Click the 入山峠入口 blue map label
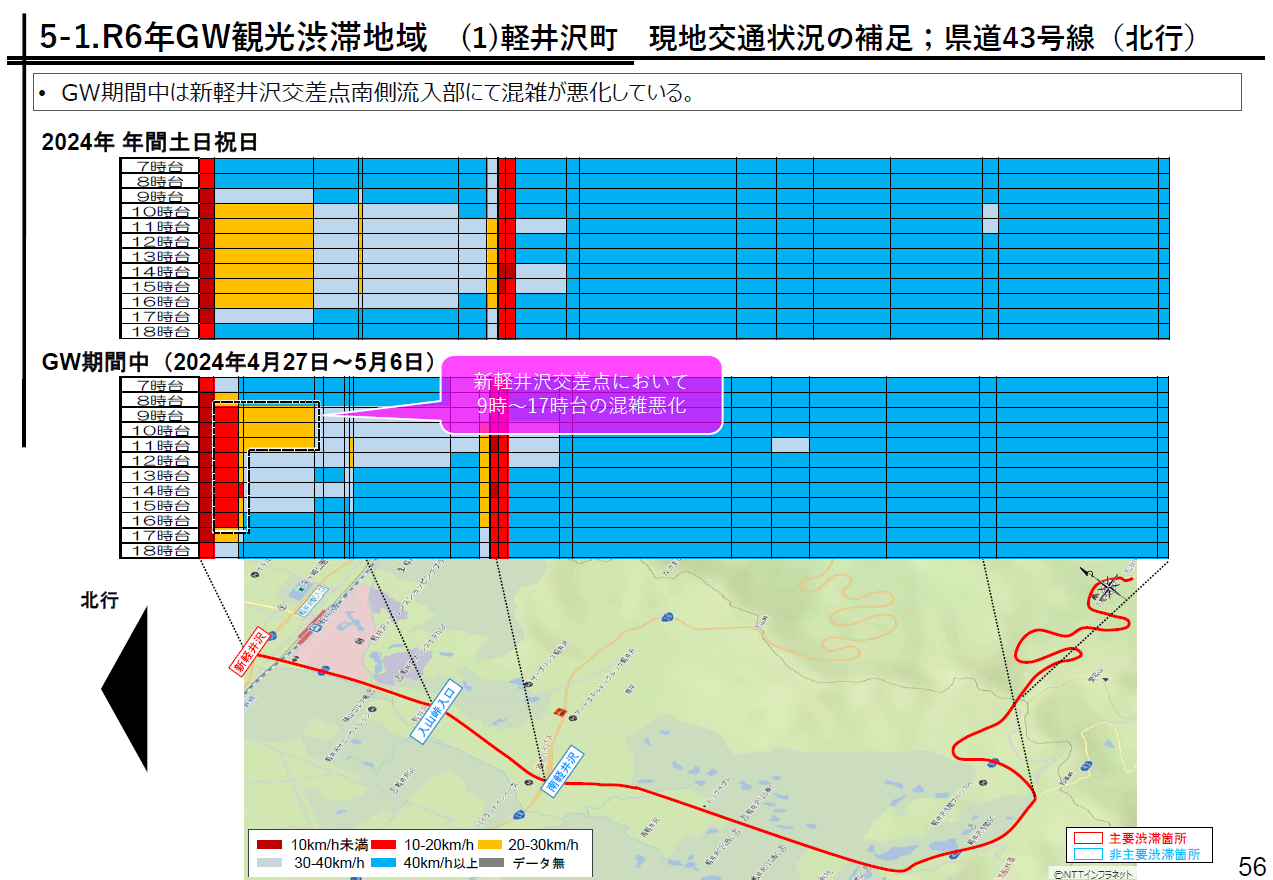This screenshot has height=880, width=1273. [x=437, y=713]
